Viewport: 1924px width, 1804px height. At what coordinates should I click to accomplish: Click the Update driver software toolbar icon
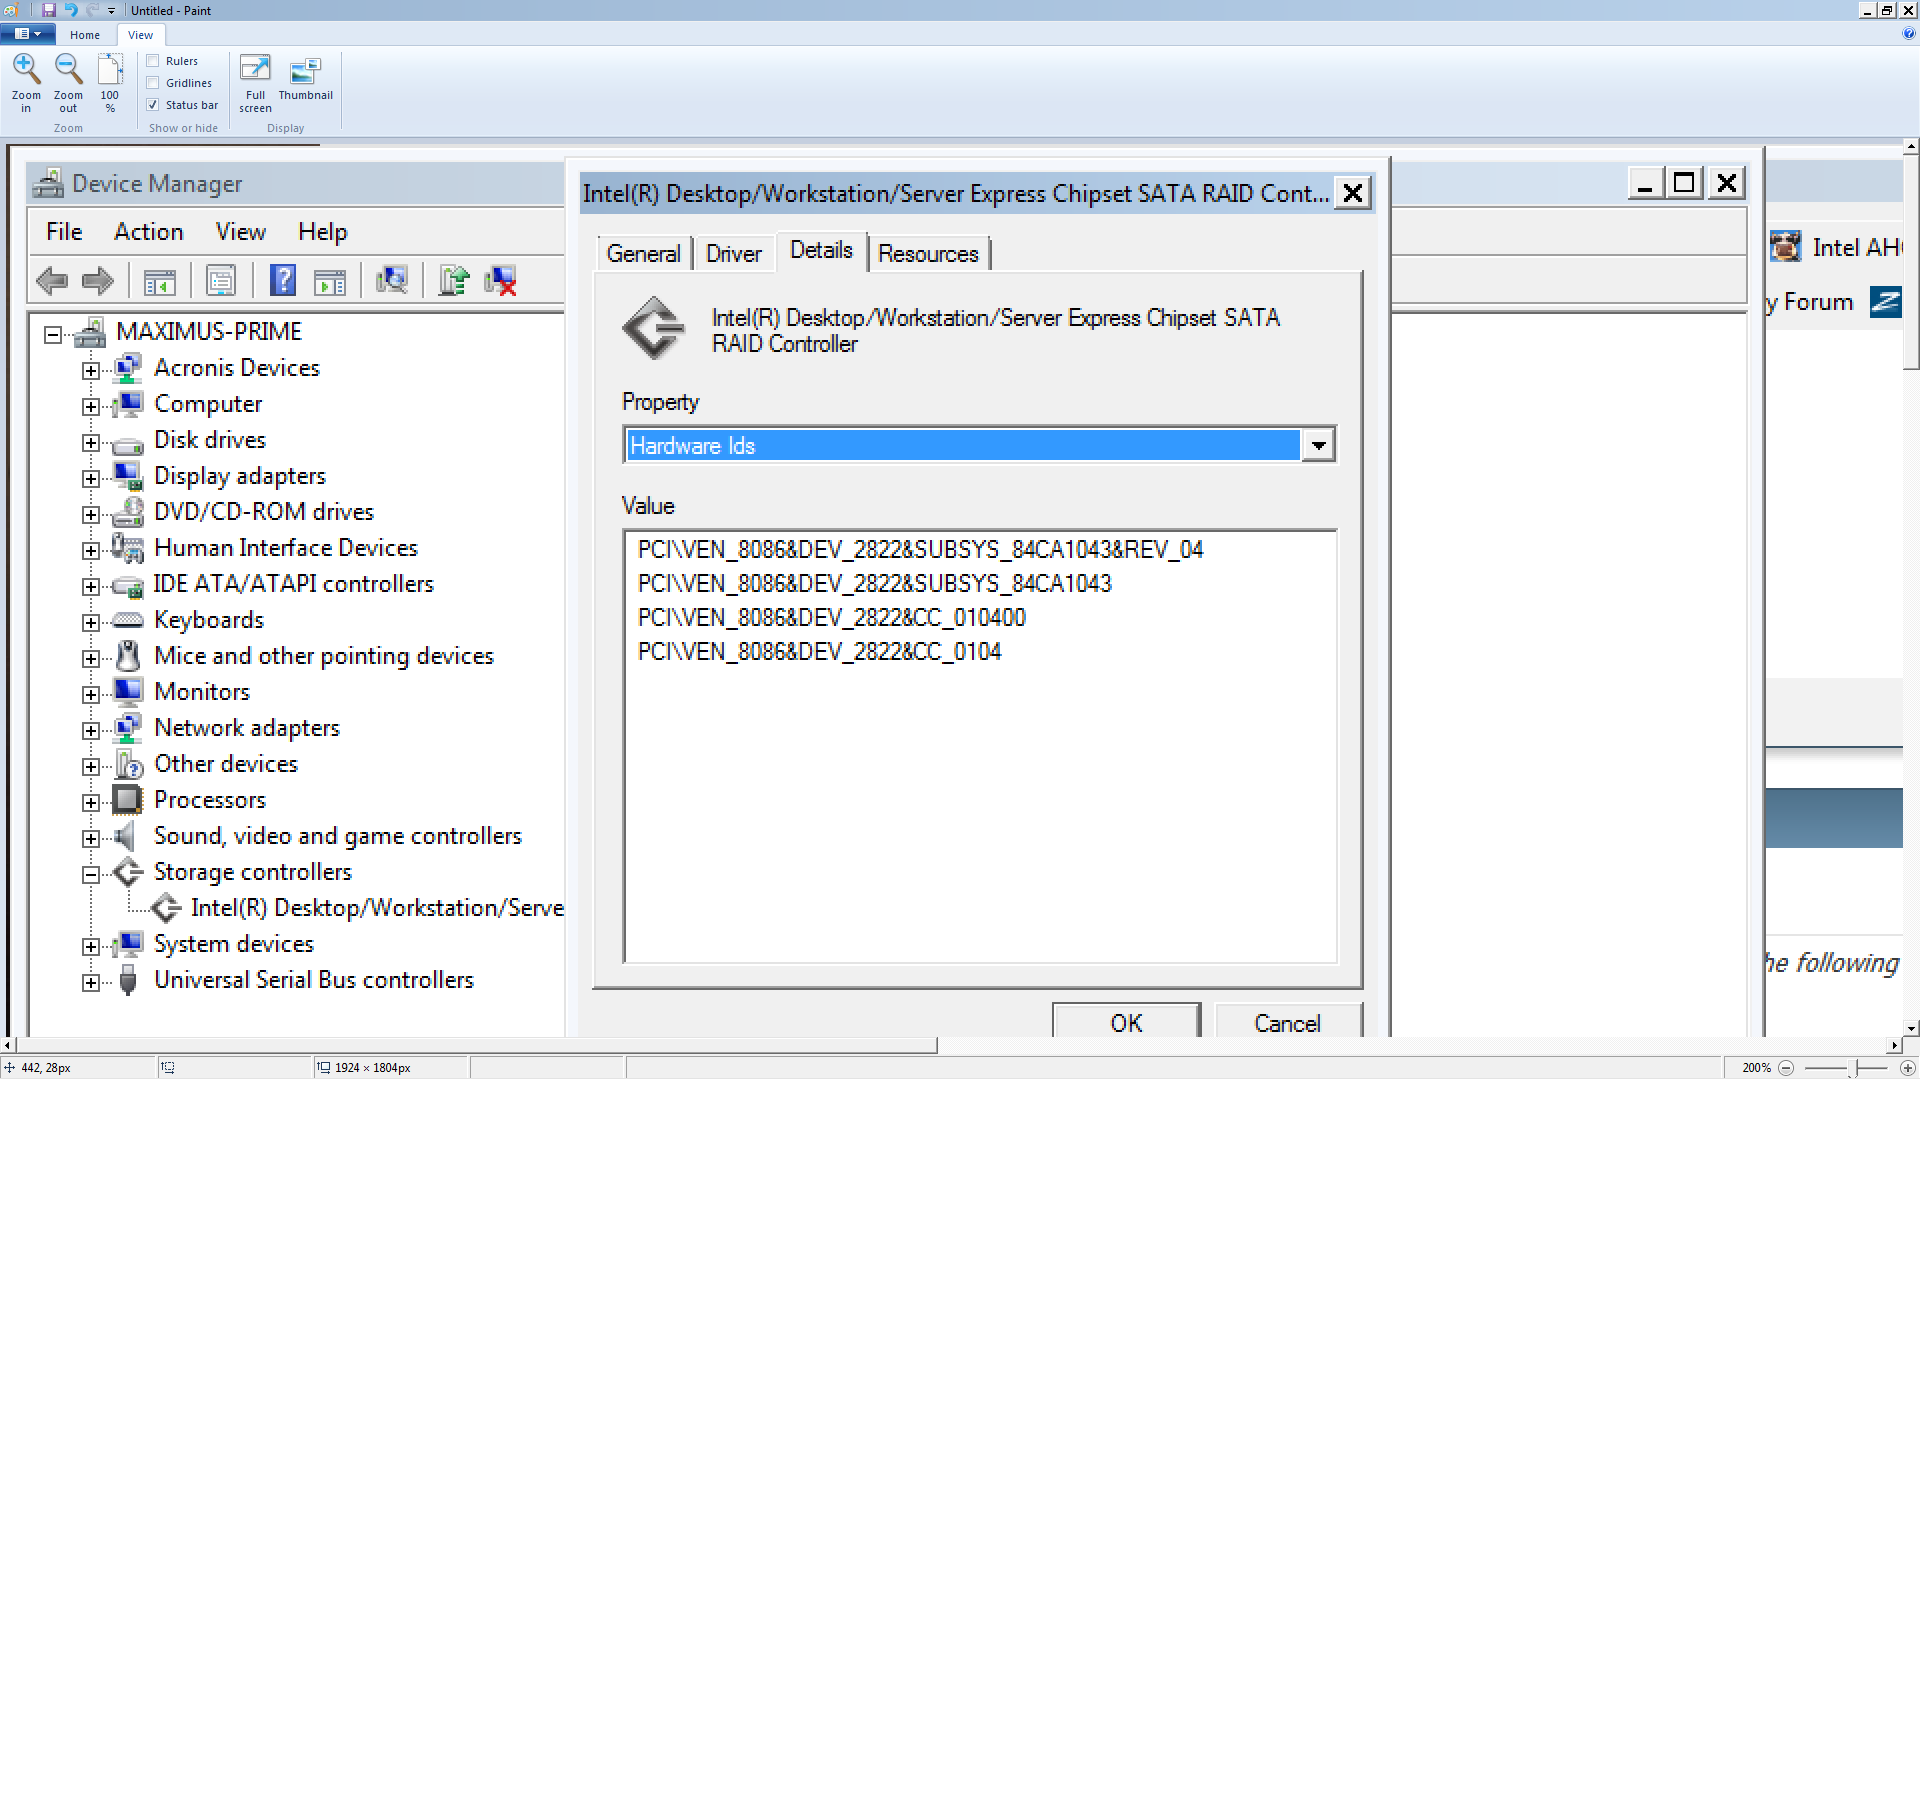454,281
